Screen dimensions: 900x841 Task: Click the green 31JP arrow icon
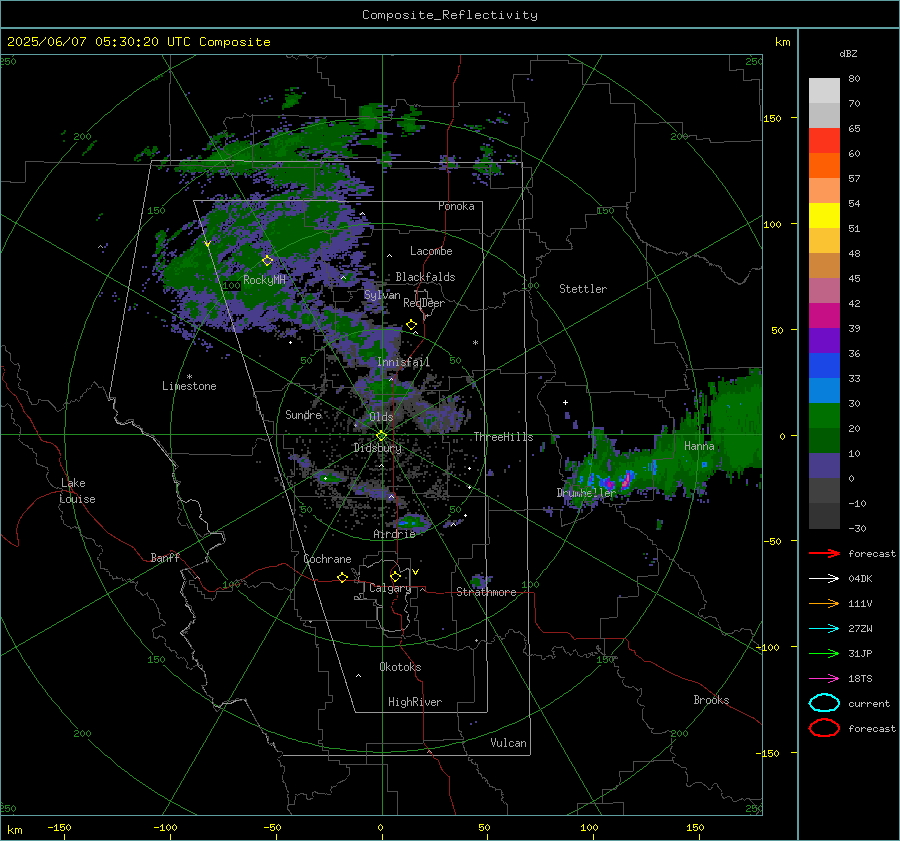824,653
